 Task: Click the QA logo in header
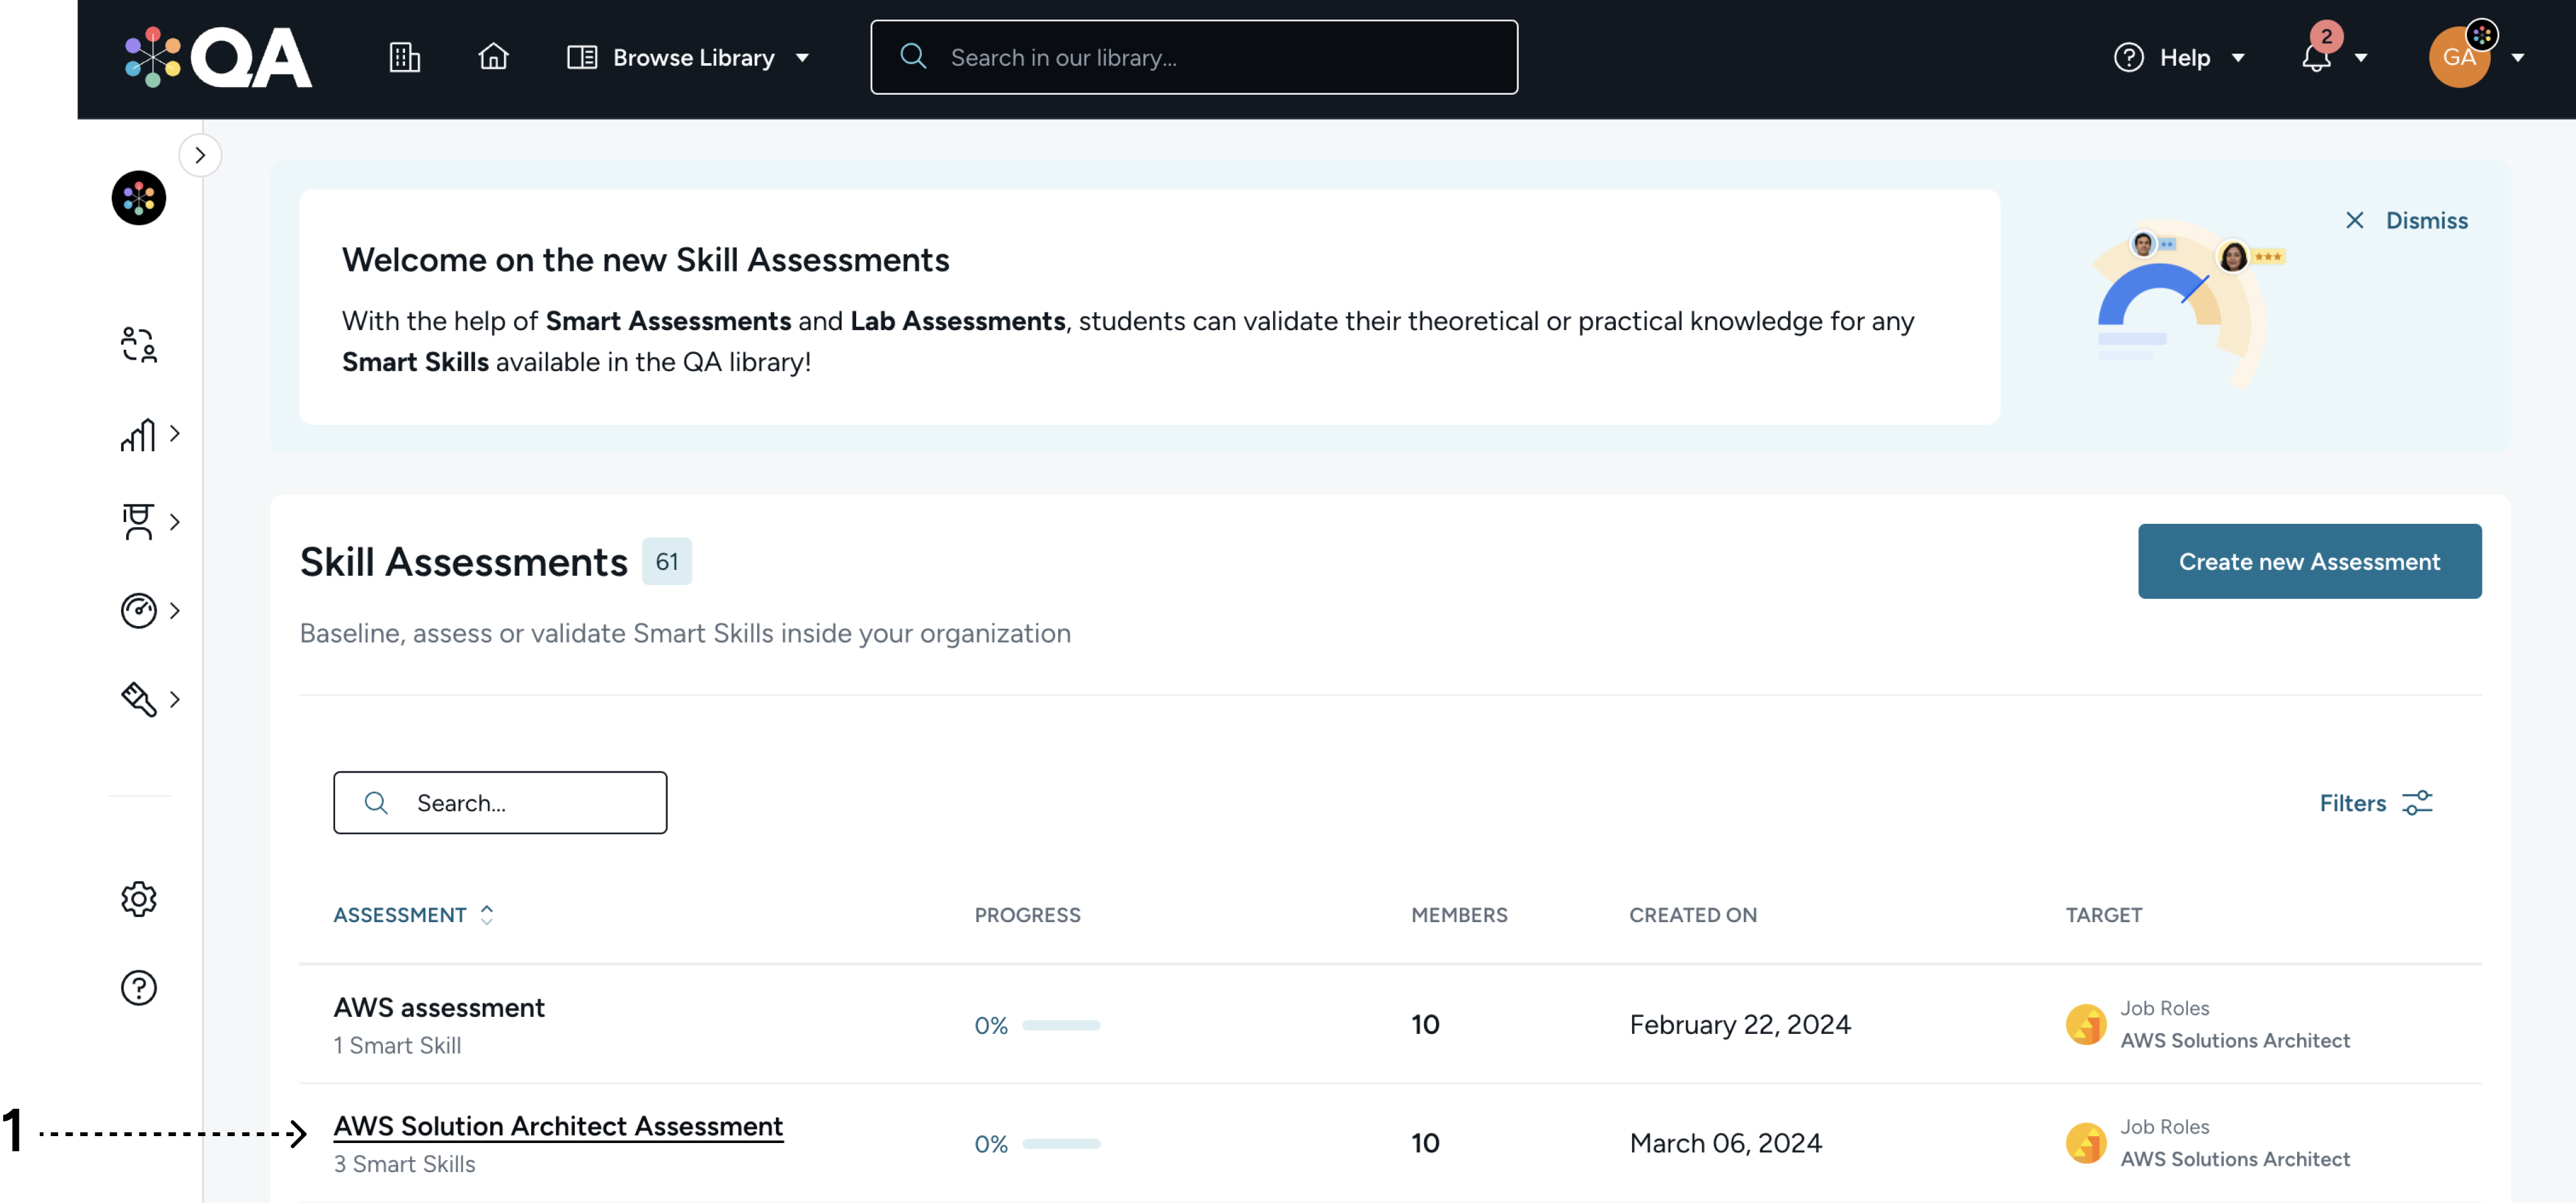(x=218, y=57)
